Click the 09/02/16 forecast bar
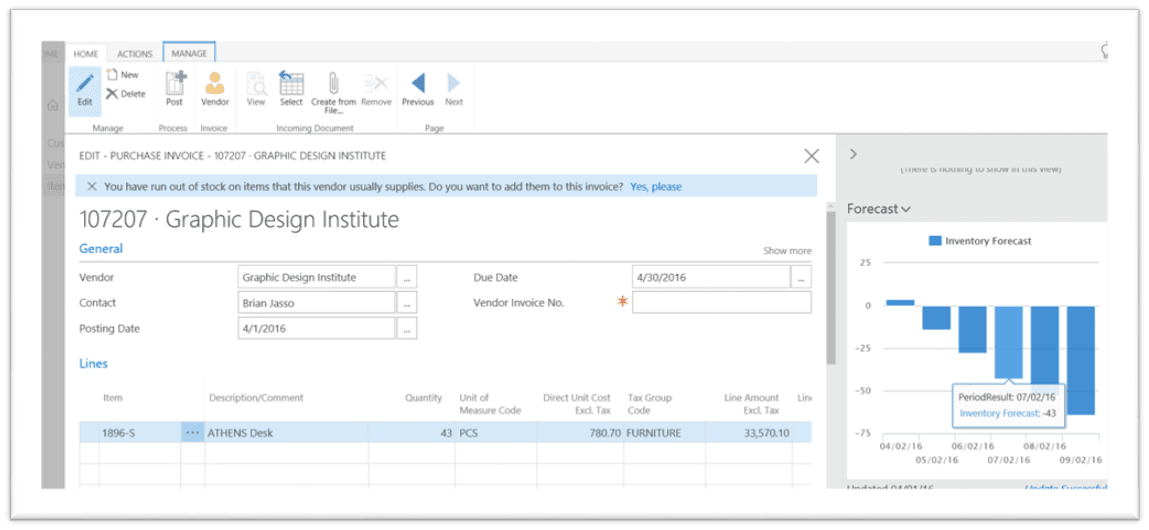Screen dimensions: 1149x530 [x=1081, y=360]
